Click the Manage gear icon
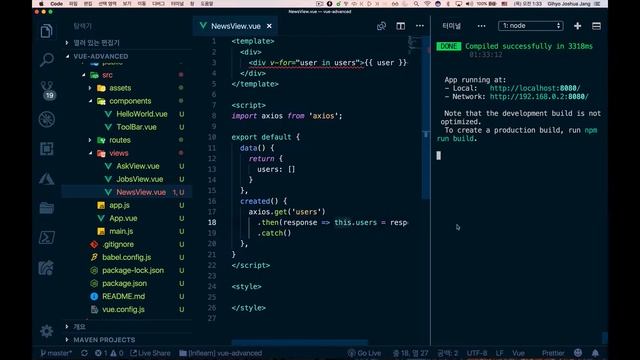640x360 pixels. click(x=47, y=331)
